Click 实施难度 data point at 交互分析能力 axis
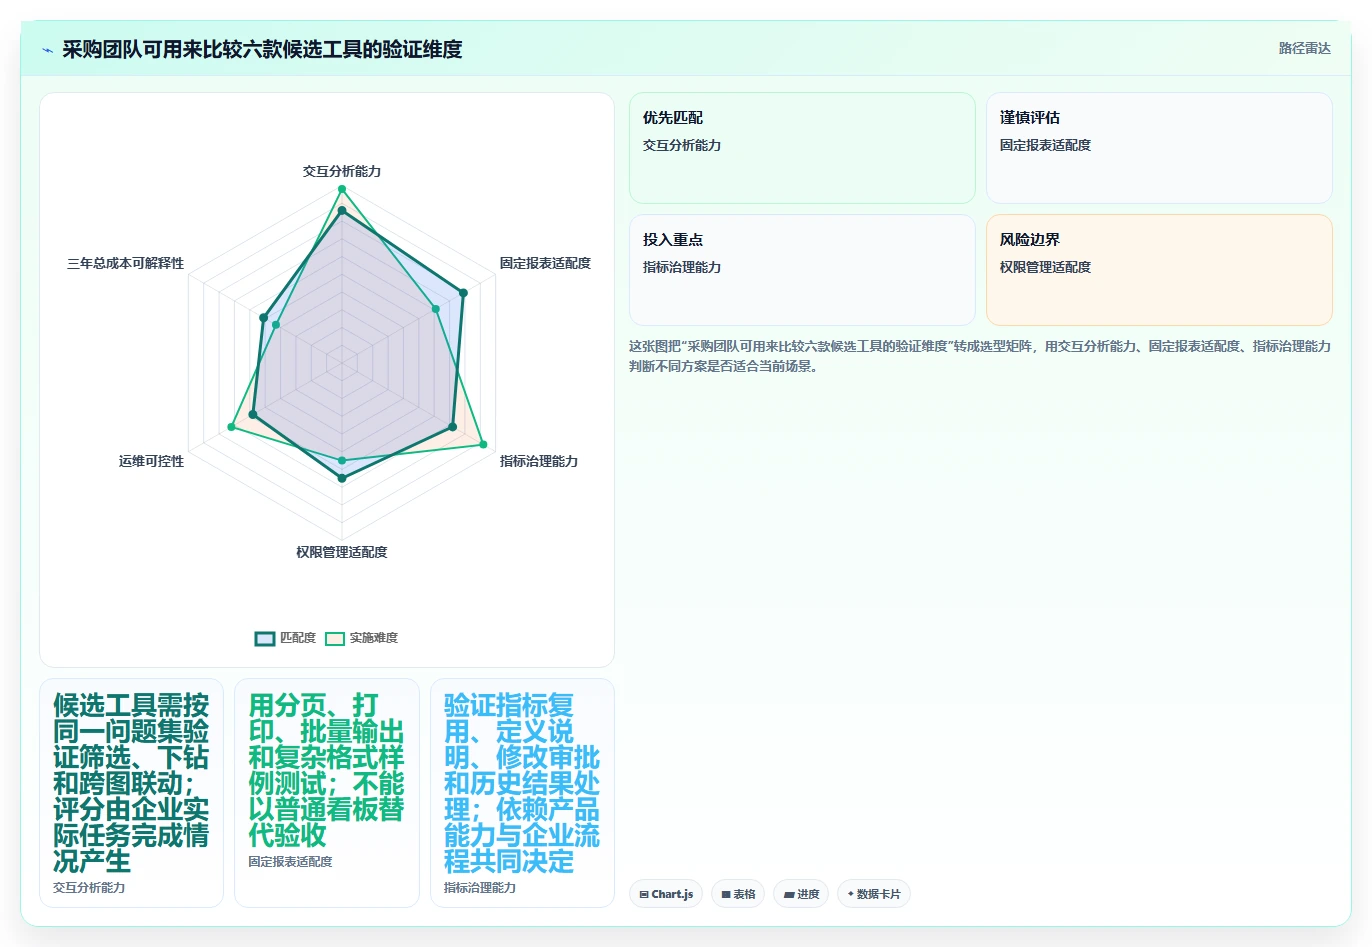This screenshot has width=1372, height=947. coord(342,189)
